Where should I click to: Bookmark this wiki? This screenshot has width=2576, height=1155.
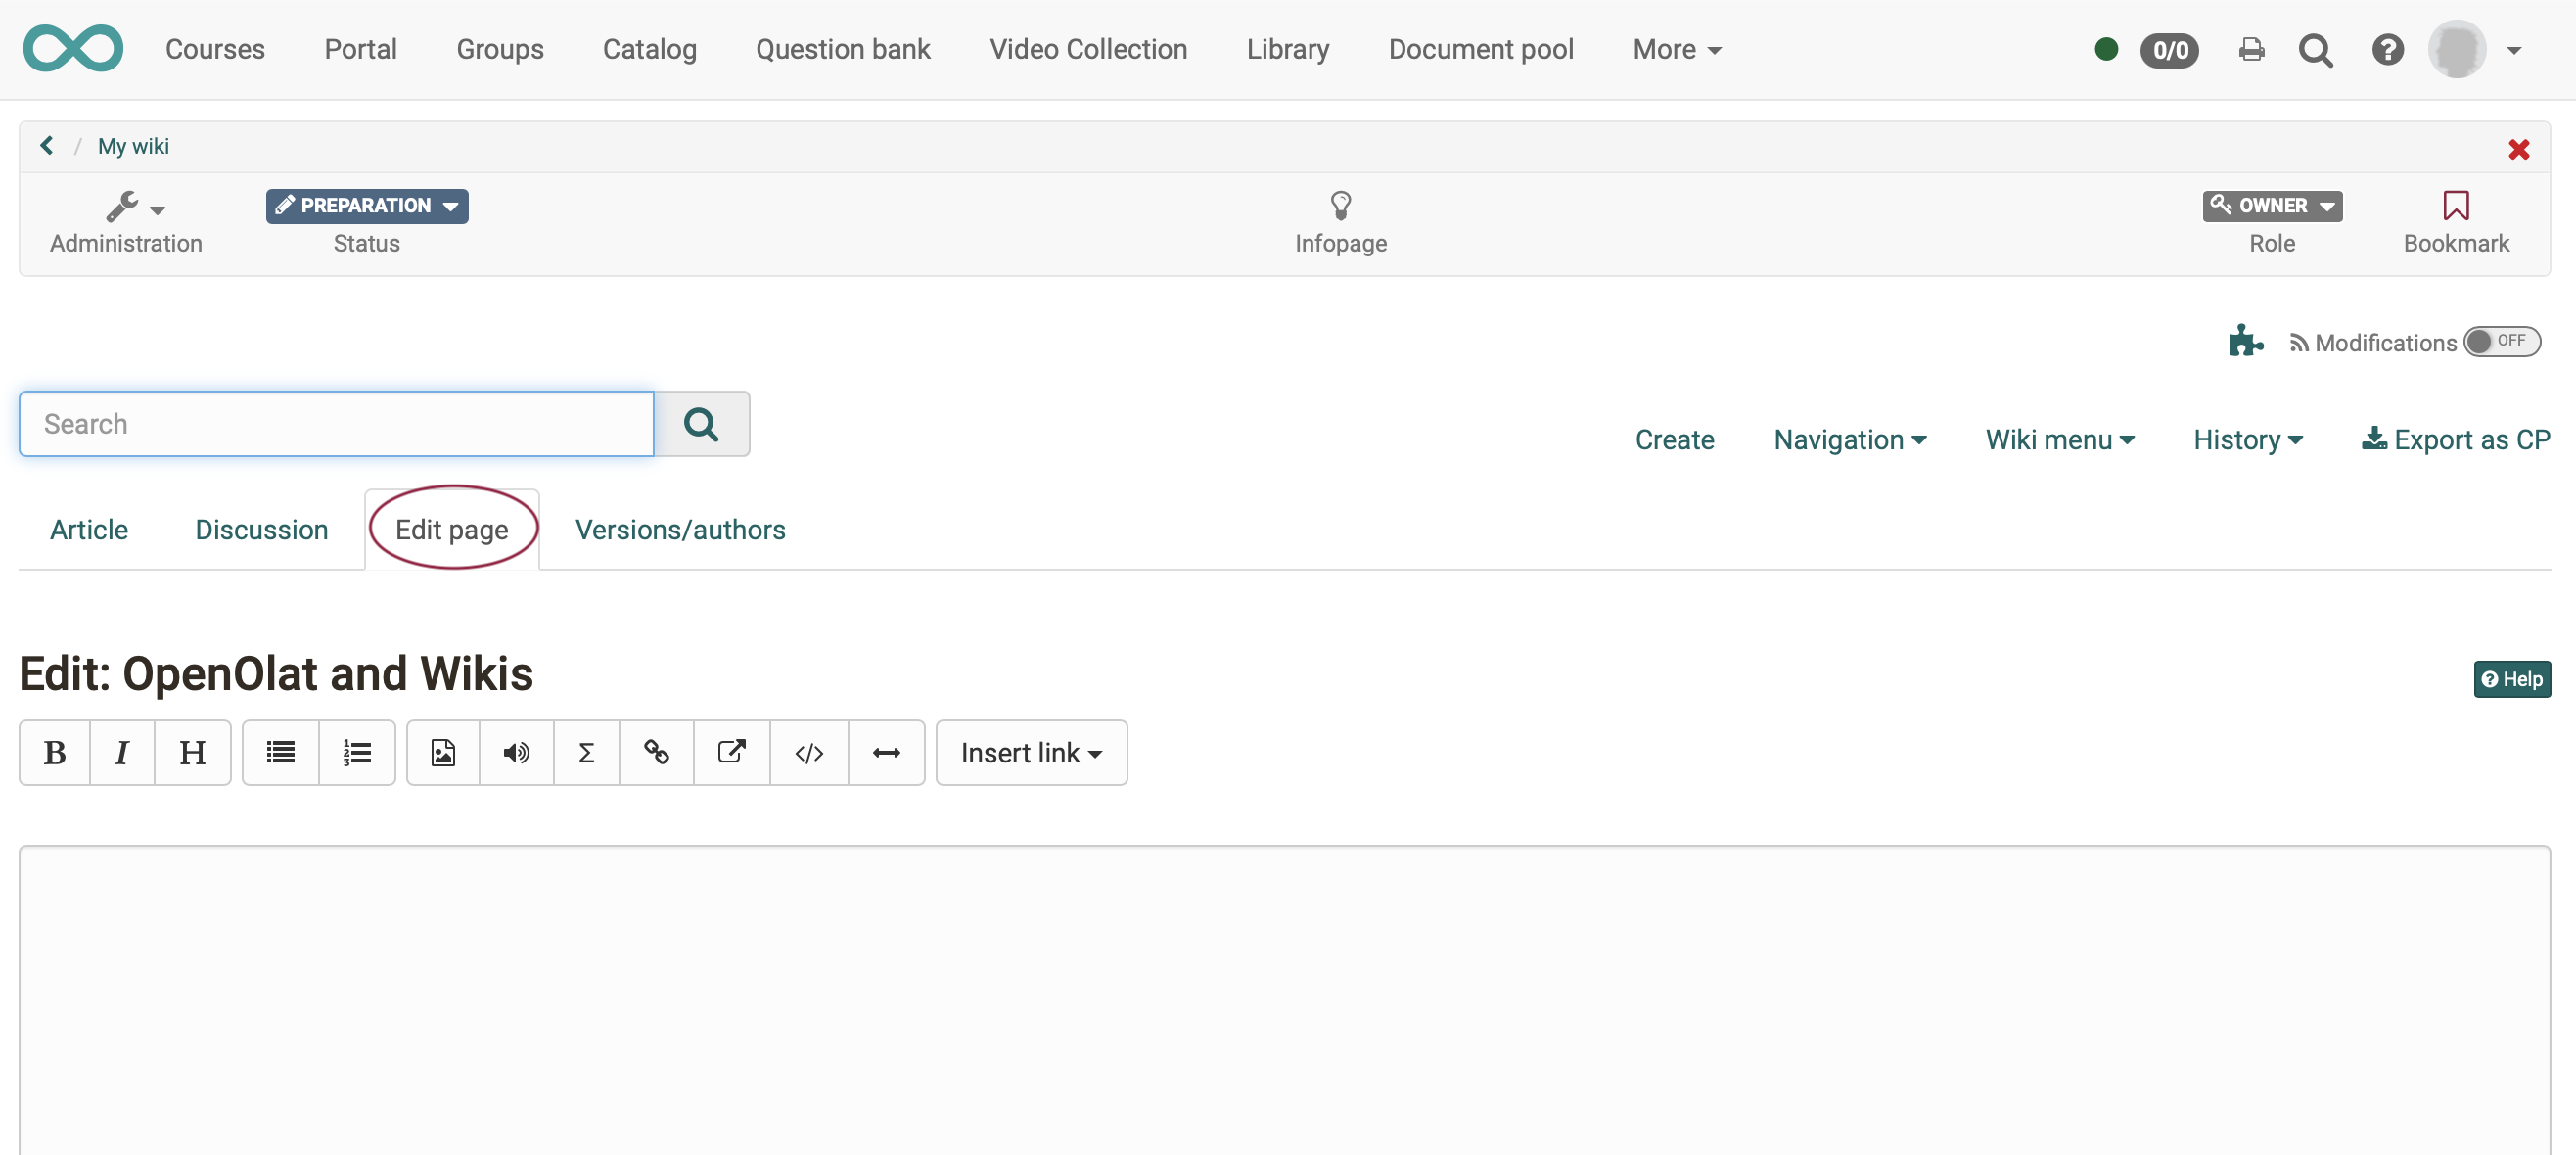click(x=2455, y=220)
